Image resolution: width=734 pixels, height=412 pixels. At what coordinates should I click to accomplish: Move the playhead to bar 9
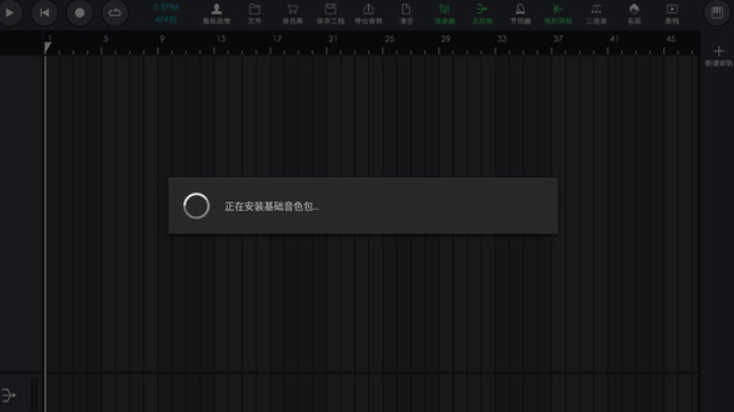click(x=162, y=39)
